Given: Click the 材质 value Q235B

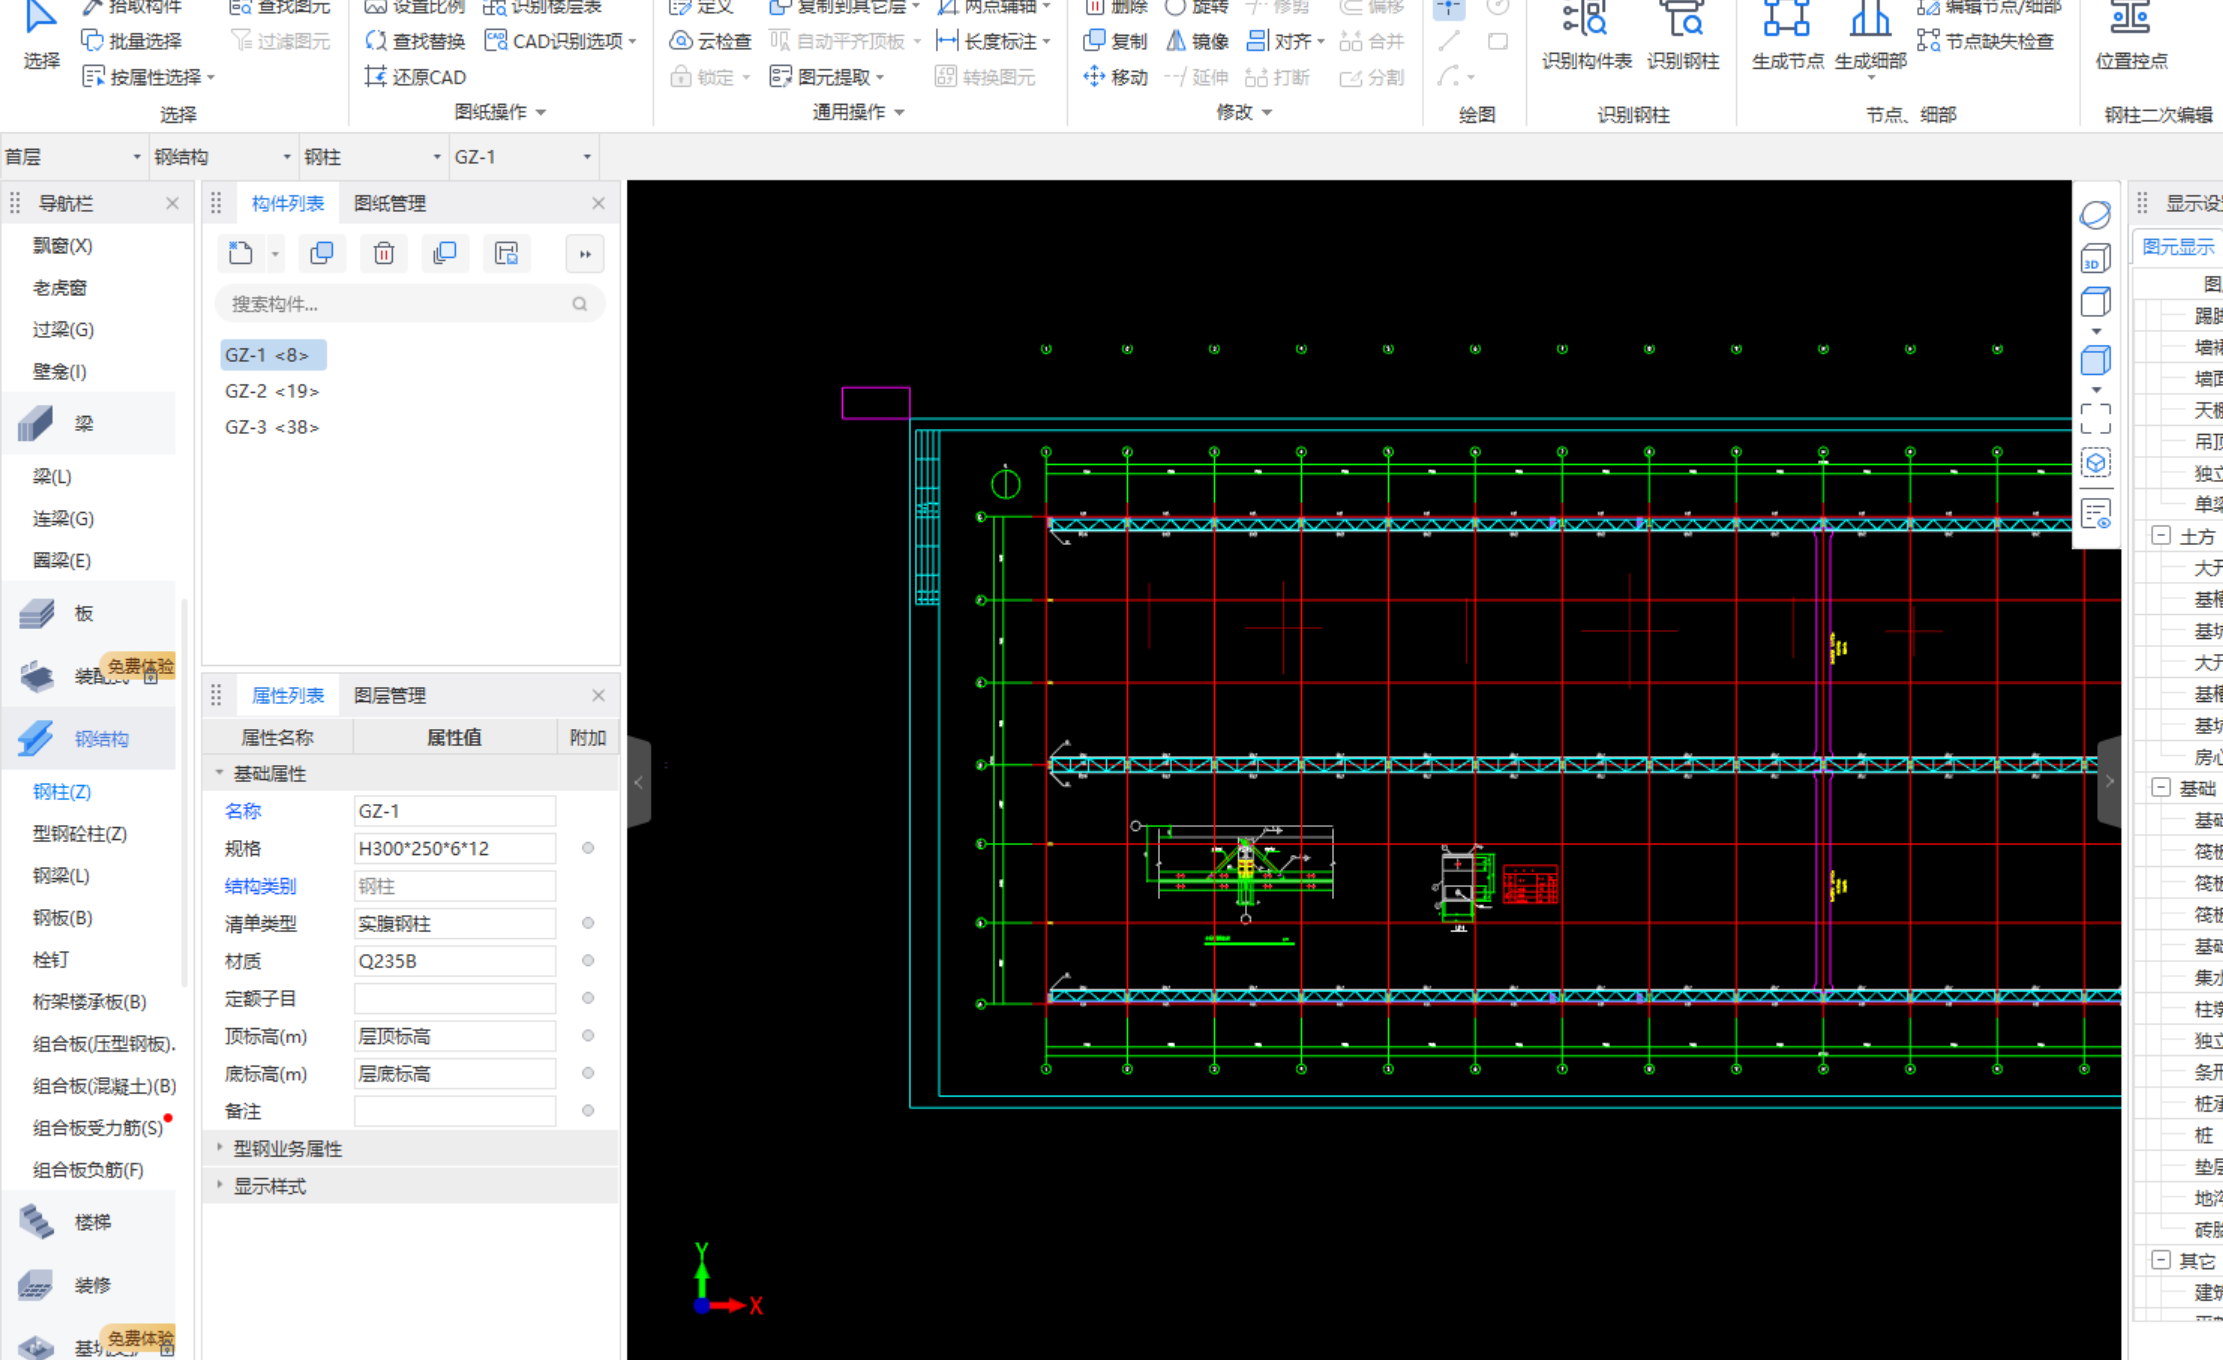Looking at the screenshot, I should 455,961.
